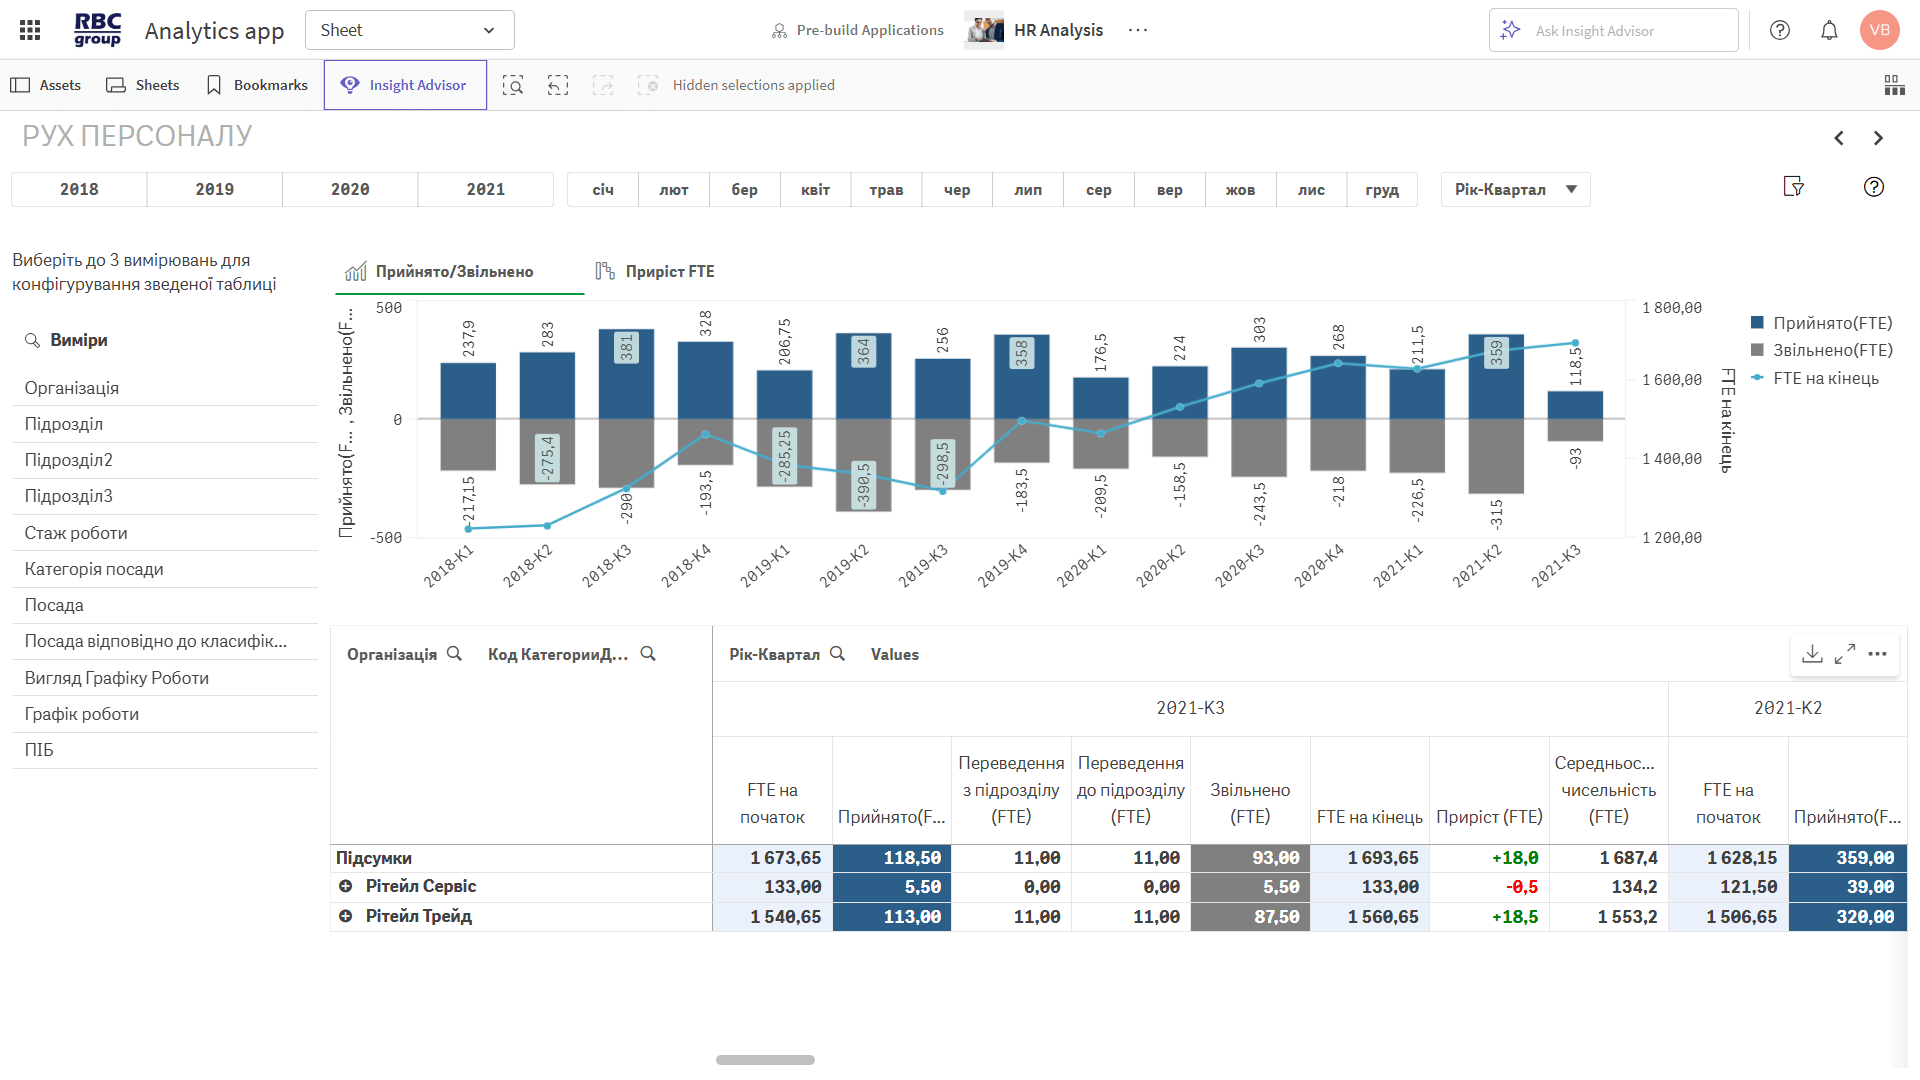Open grid layout icon at far right
1920x1080 pixels.
click(1894, 85)
